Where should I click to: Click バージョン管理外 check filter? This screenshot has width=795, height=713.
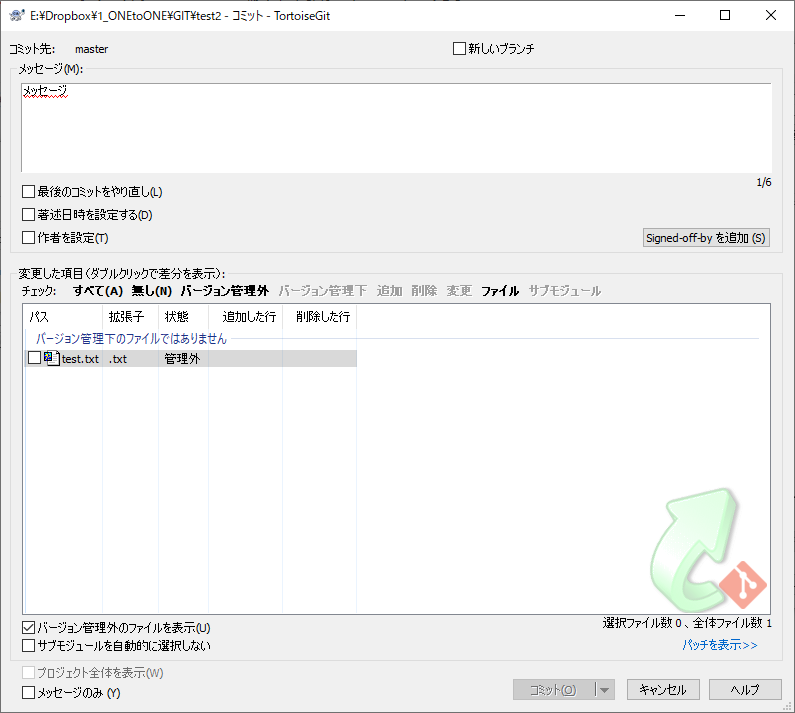(x=225, y=291)
